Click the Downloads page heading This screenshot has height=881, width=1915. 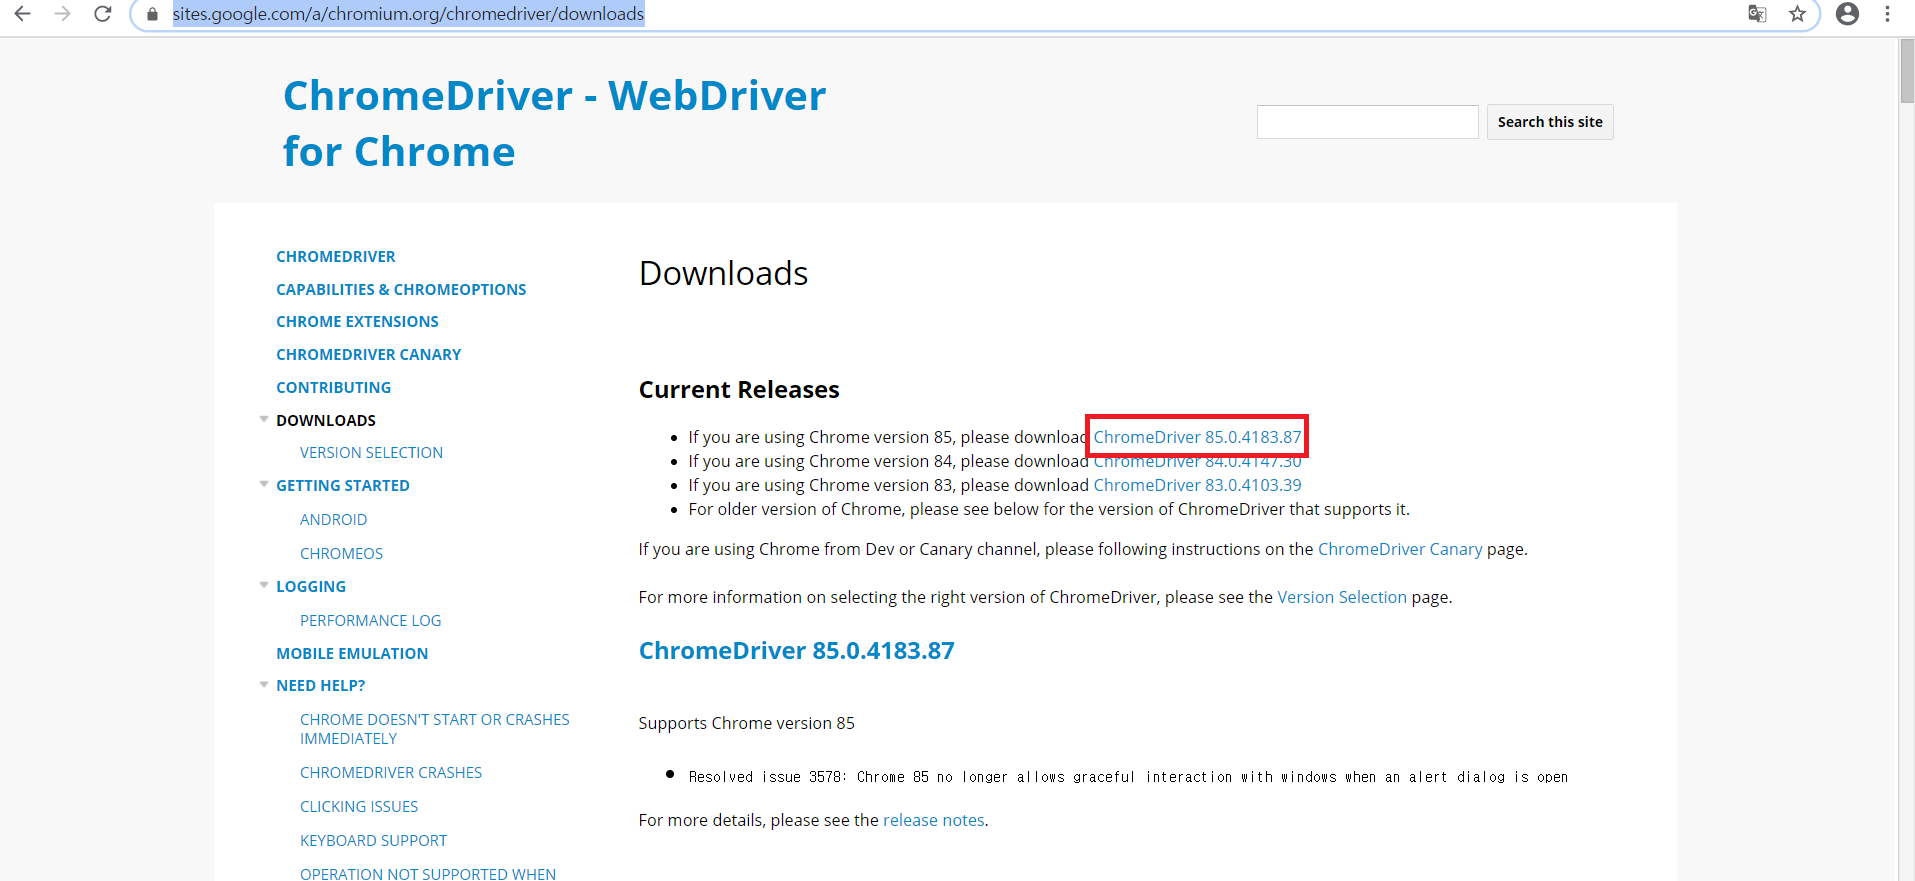pos(723,273)
